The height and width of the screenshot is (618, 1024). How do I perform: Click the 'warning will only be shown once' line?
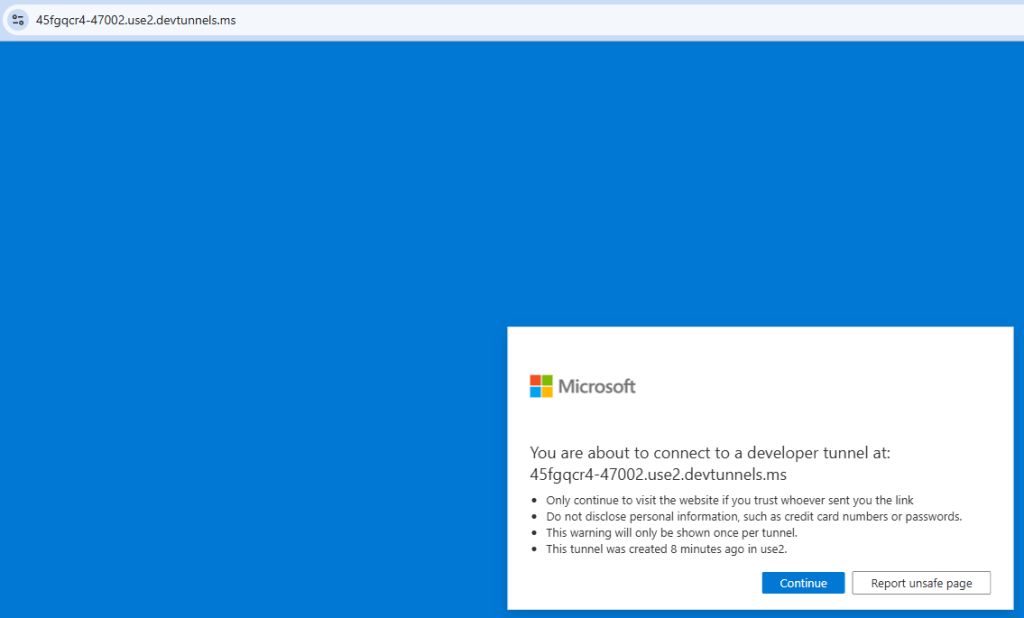pos(671,532)
